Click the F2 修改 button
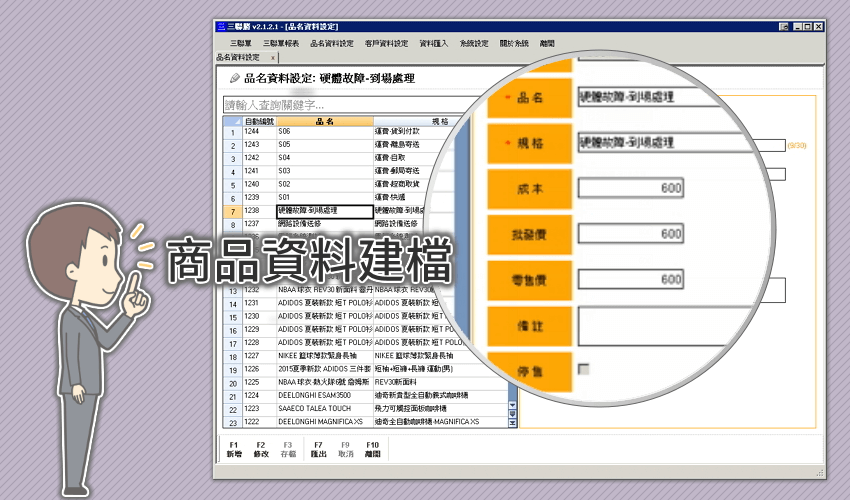 coord(261,450)
